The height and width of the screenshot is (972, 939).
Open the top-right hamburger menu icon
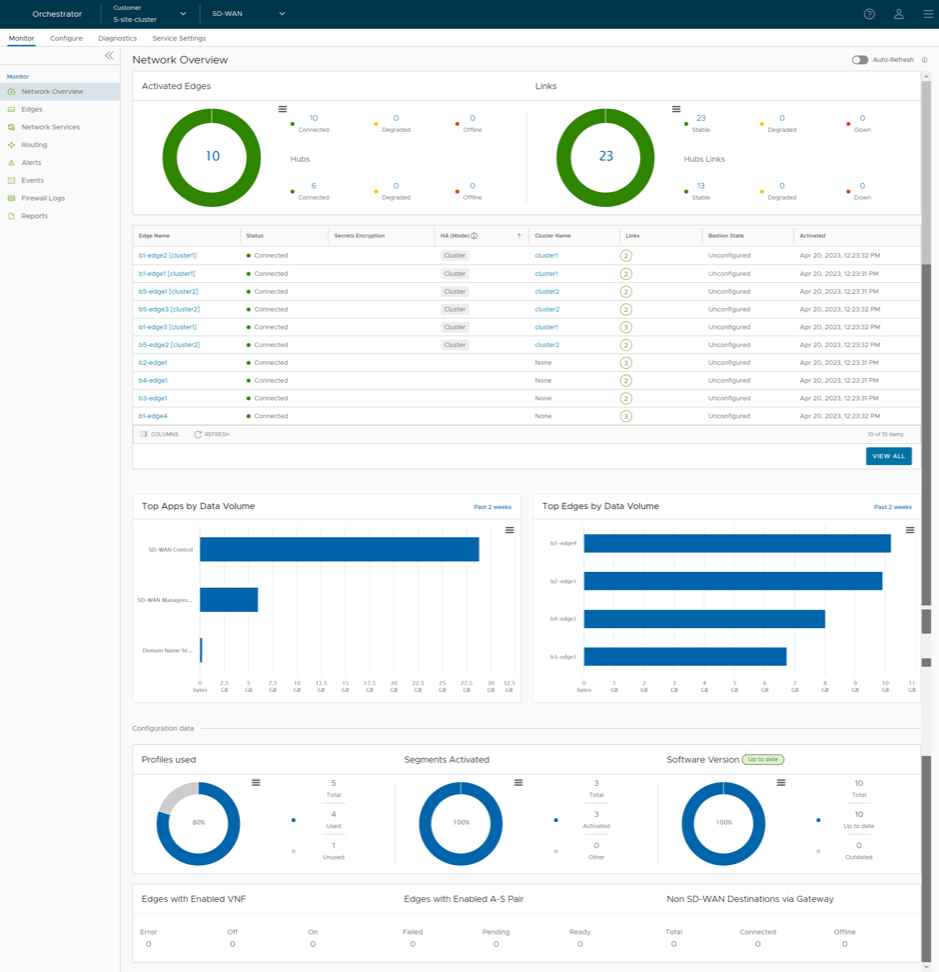(928, 14)
